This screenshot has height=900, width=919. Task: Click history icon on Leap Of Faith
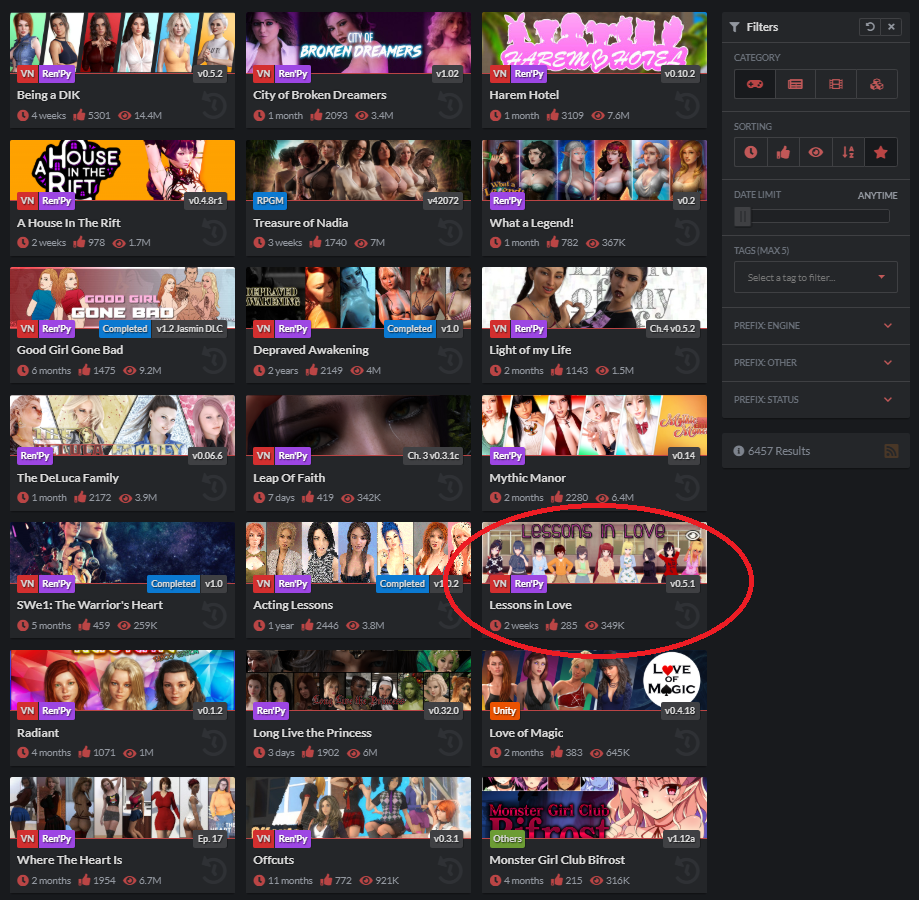[451, 488]
